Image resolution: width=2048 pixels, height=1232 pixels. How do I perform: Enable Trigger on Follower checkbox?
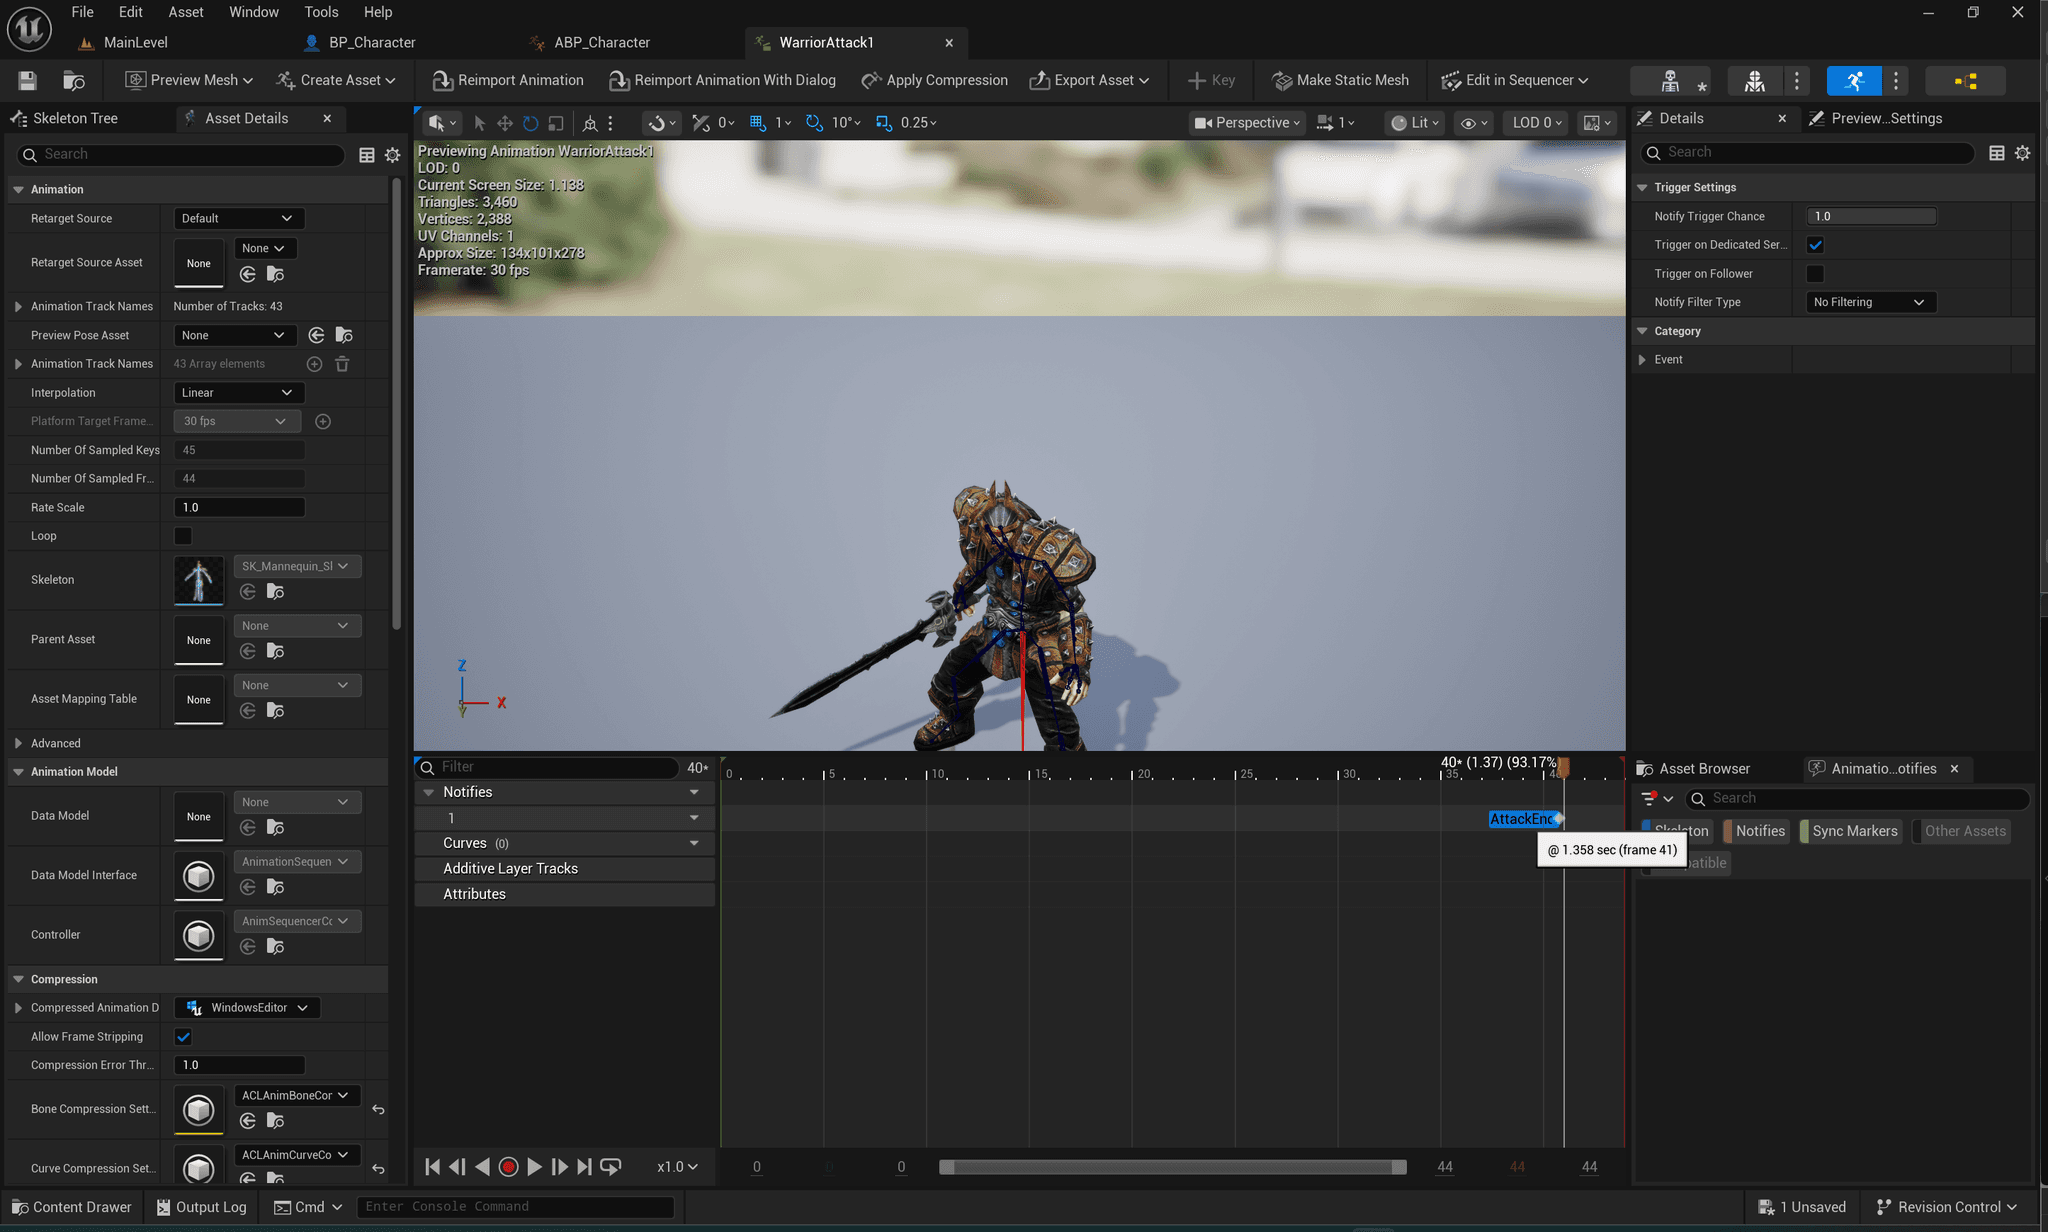1815,274
